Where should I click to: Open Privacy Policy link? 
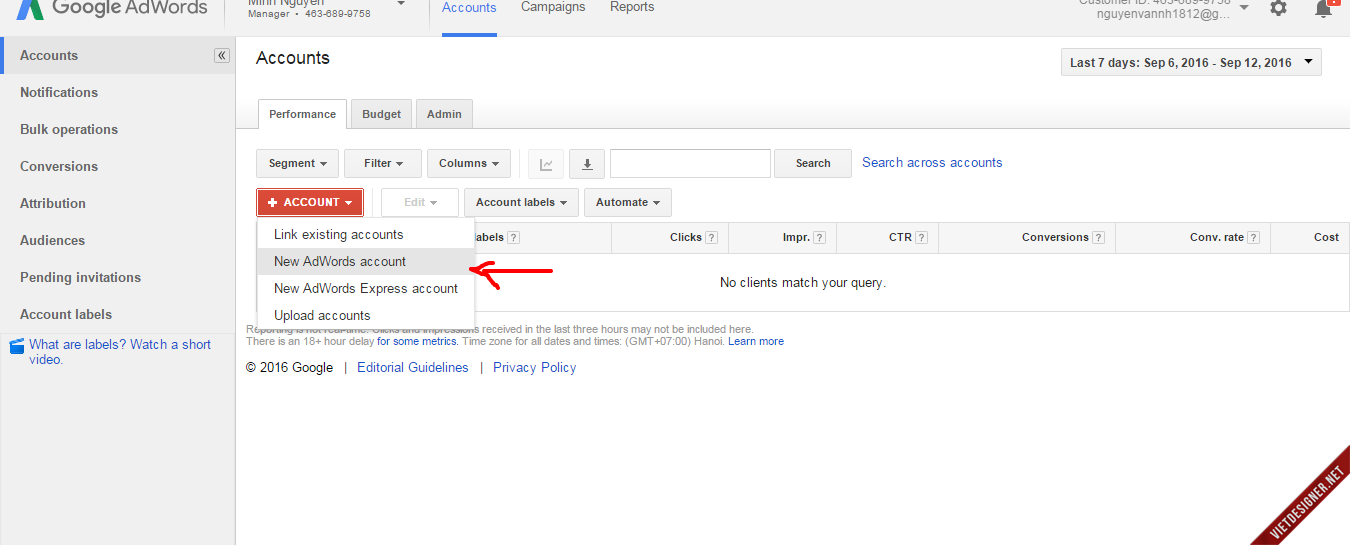click(535, 368)
